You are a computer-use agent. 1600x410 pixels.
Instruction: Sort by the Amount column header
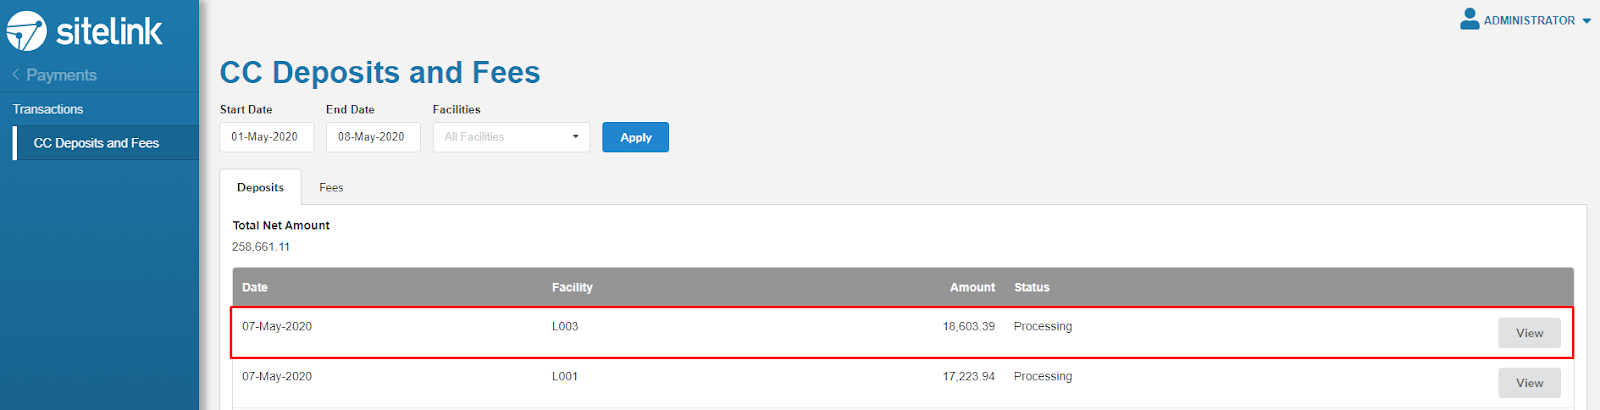[x=972, y=287]
